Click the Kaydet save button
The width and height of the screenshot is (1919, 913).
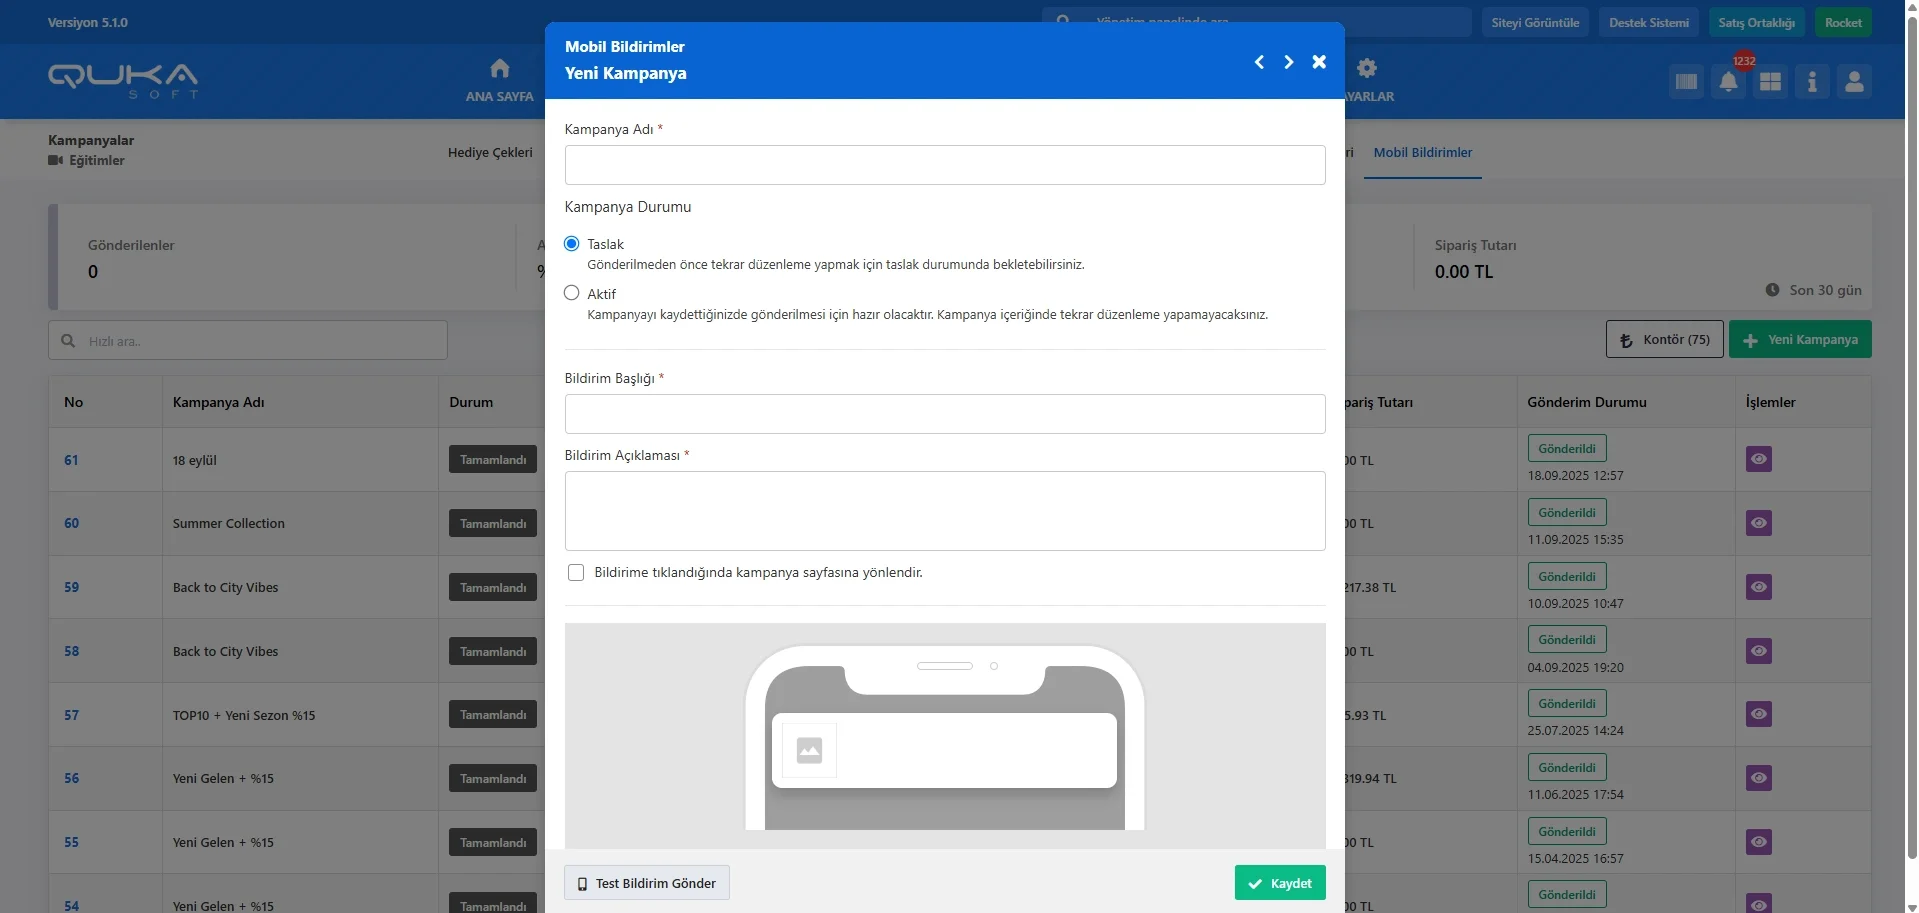pyautogui.click(x=1279, y=883)
